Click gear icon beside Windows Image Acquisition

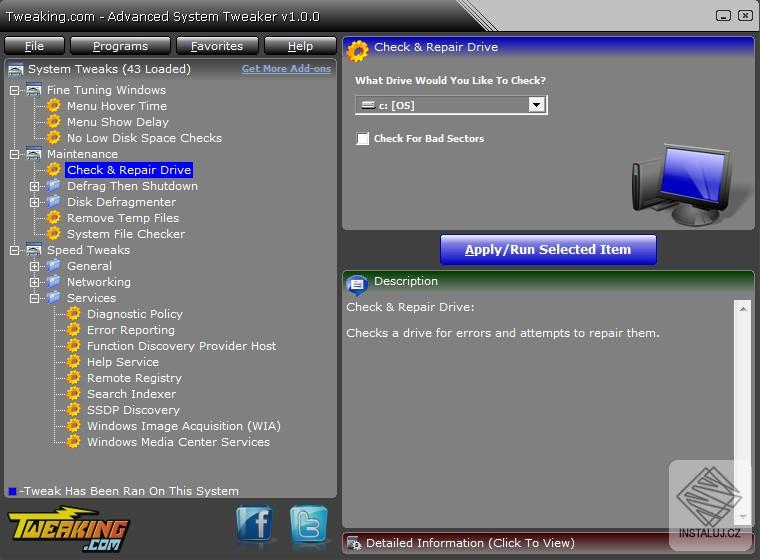pos(73,426)
